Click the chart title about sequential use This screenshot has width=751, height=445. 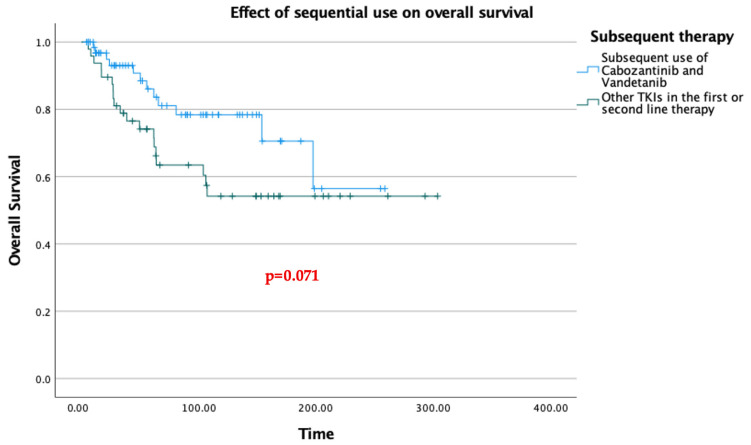382,12
